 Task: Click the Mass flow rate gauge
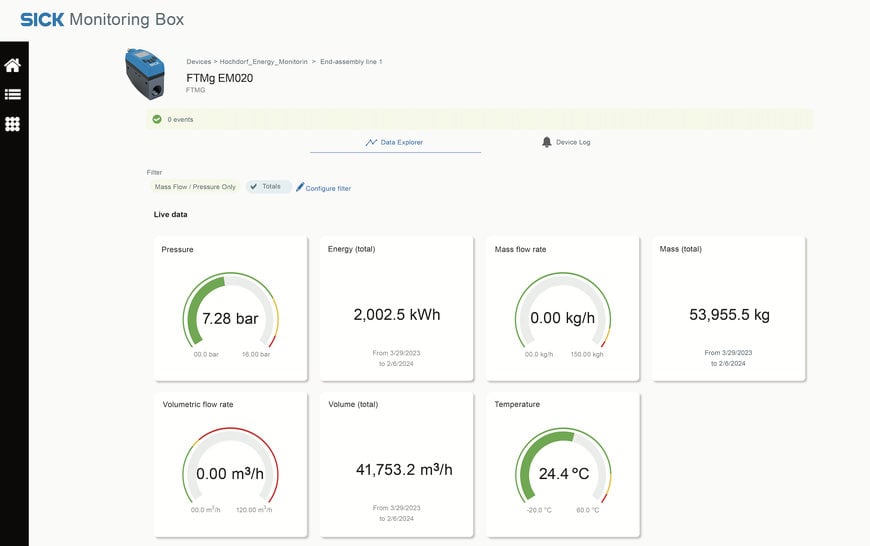563,311
